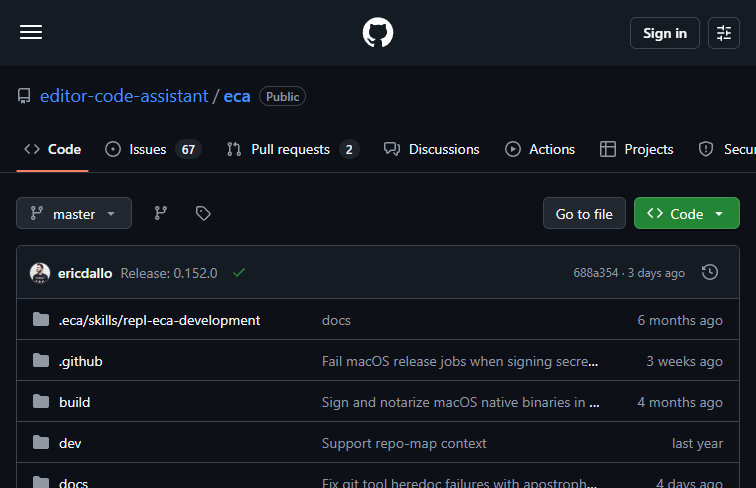
Task: Click folder icon beside dev
Action: [x=41, y=442]
